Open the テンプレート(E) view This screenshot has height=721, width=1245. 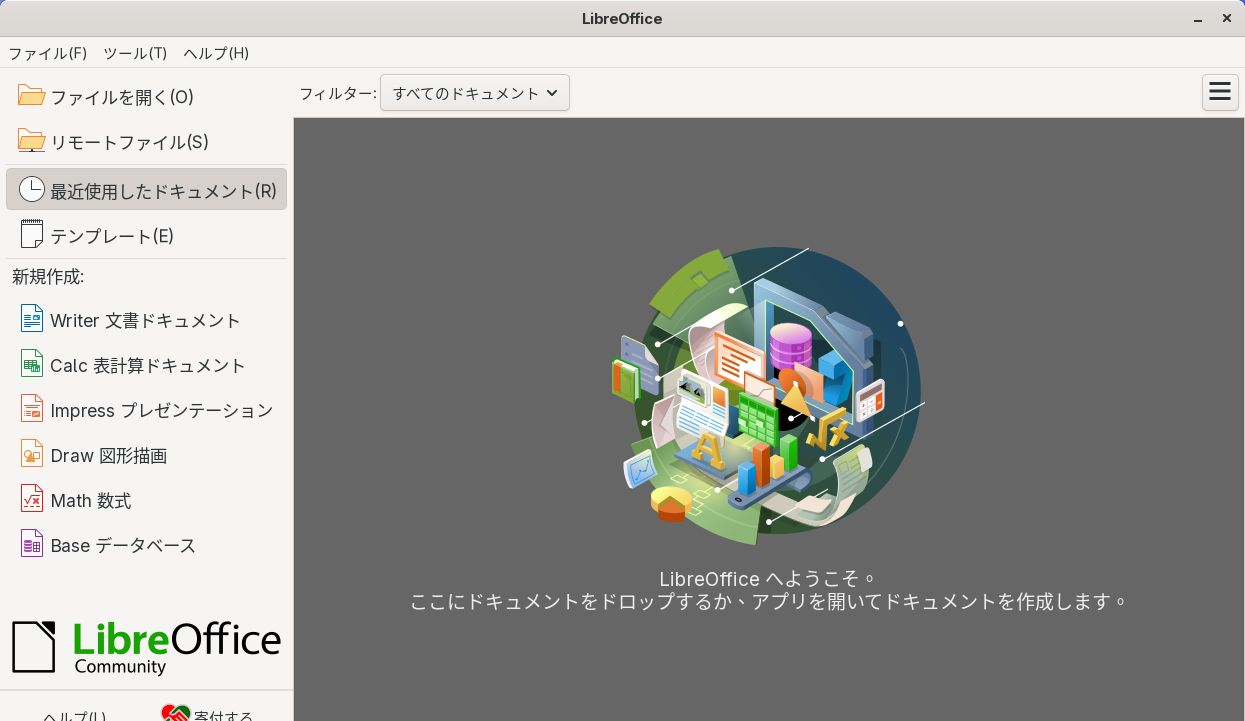[146, 235]
